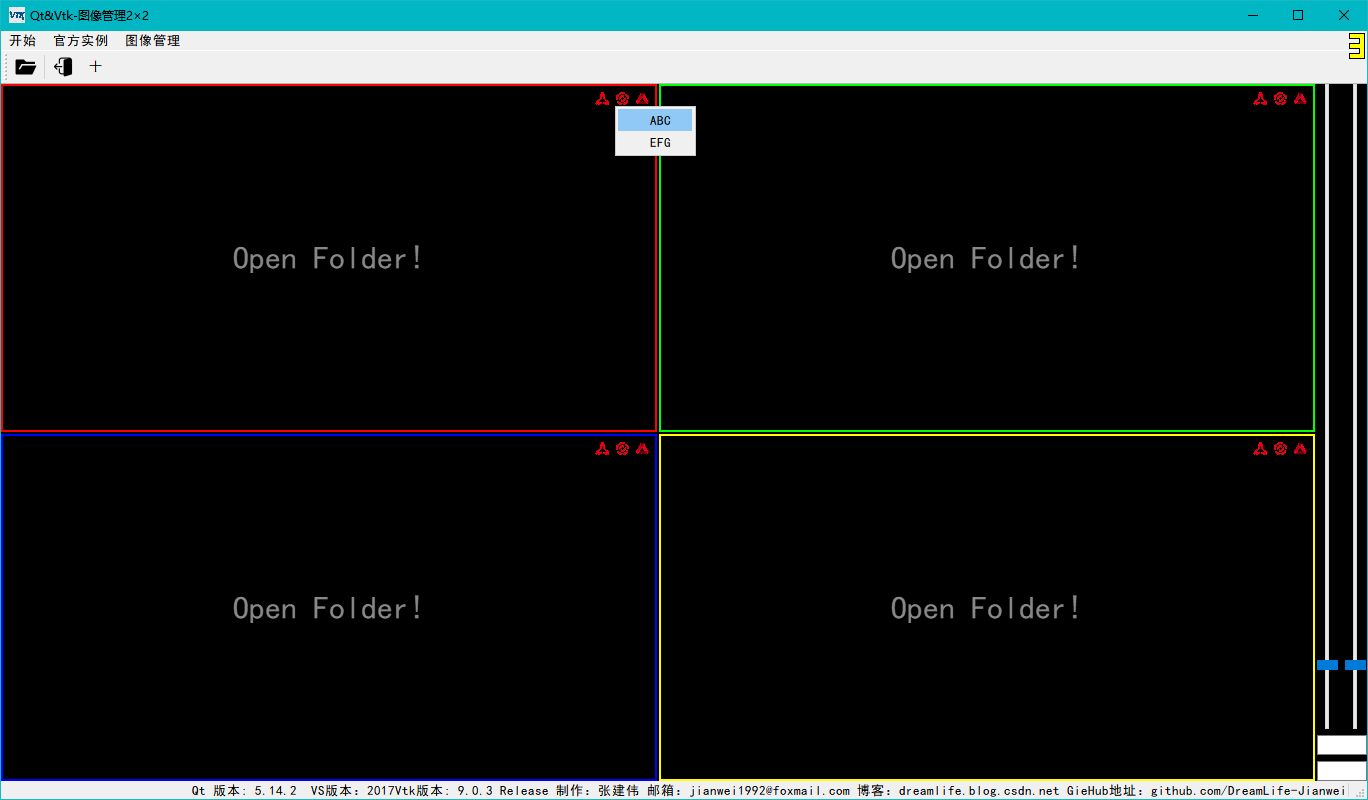
Task: Click the circular gear icon in the green viewport
Action: pyautogui.click(x=1280, y=98)
